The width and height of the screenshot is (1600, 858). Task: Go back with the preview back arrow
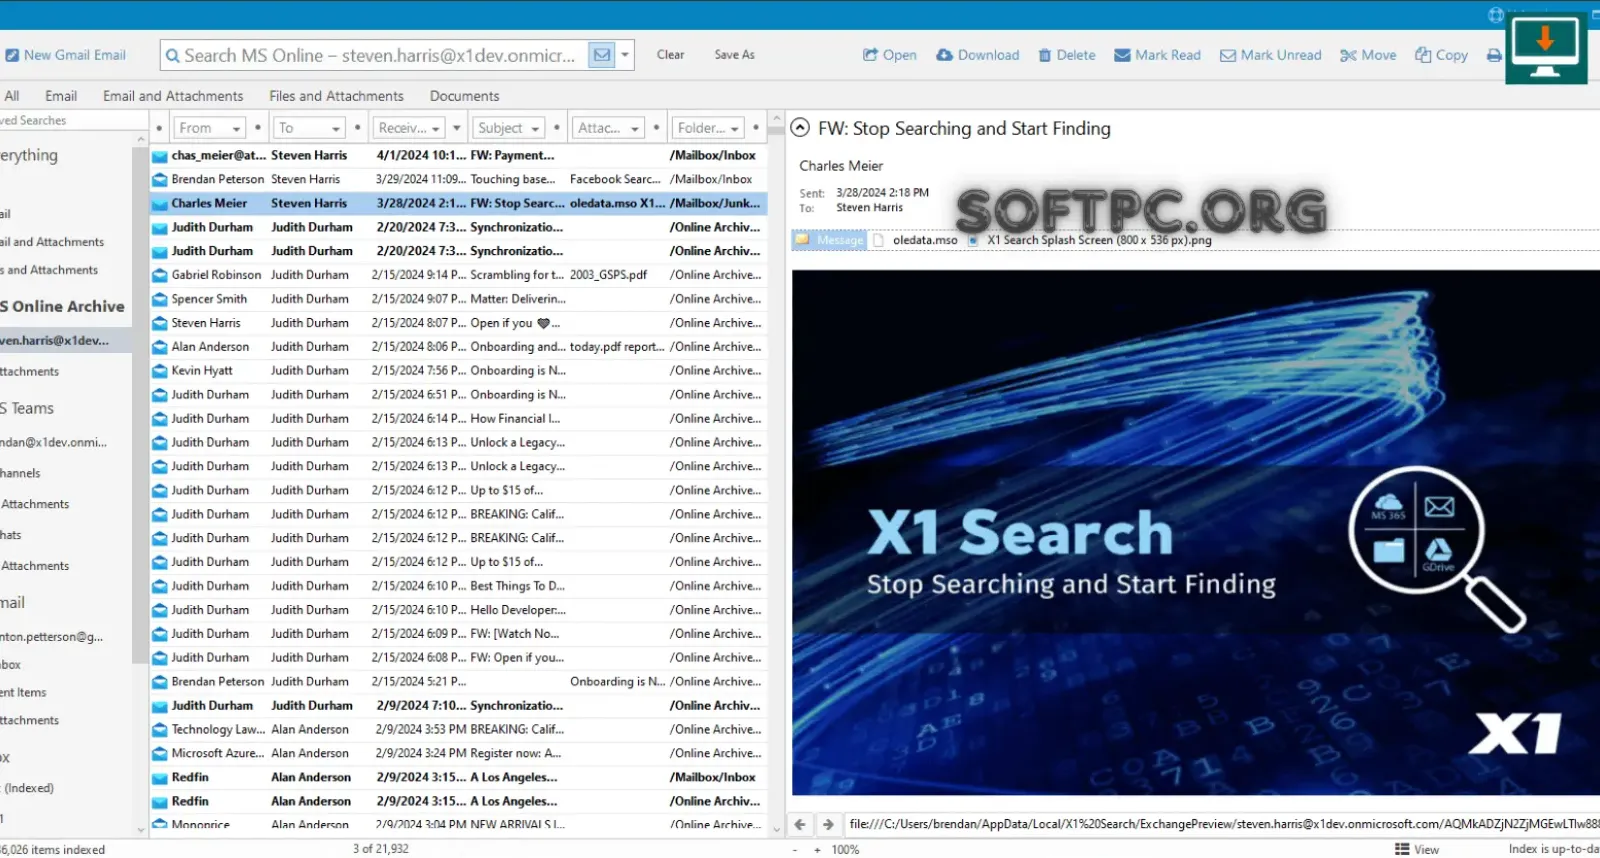tap(800, 824)
